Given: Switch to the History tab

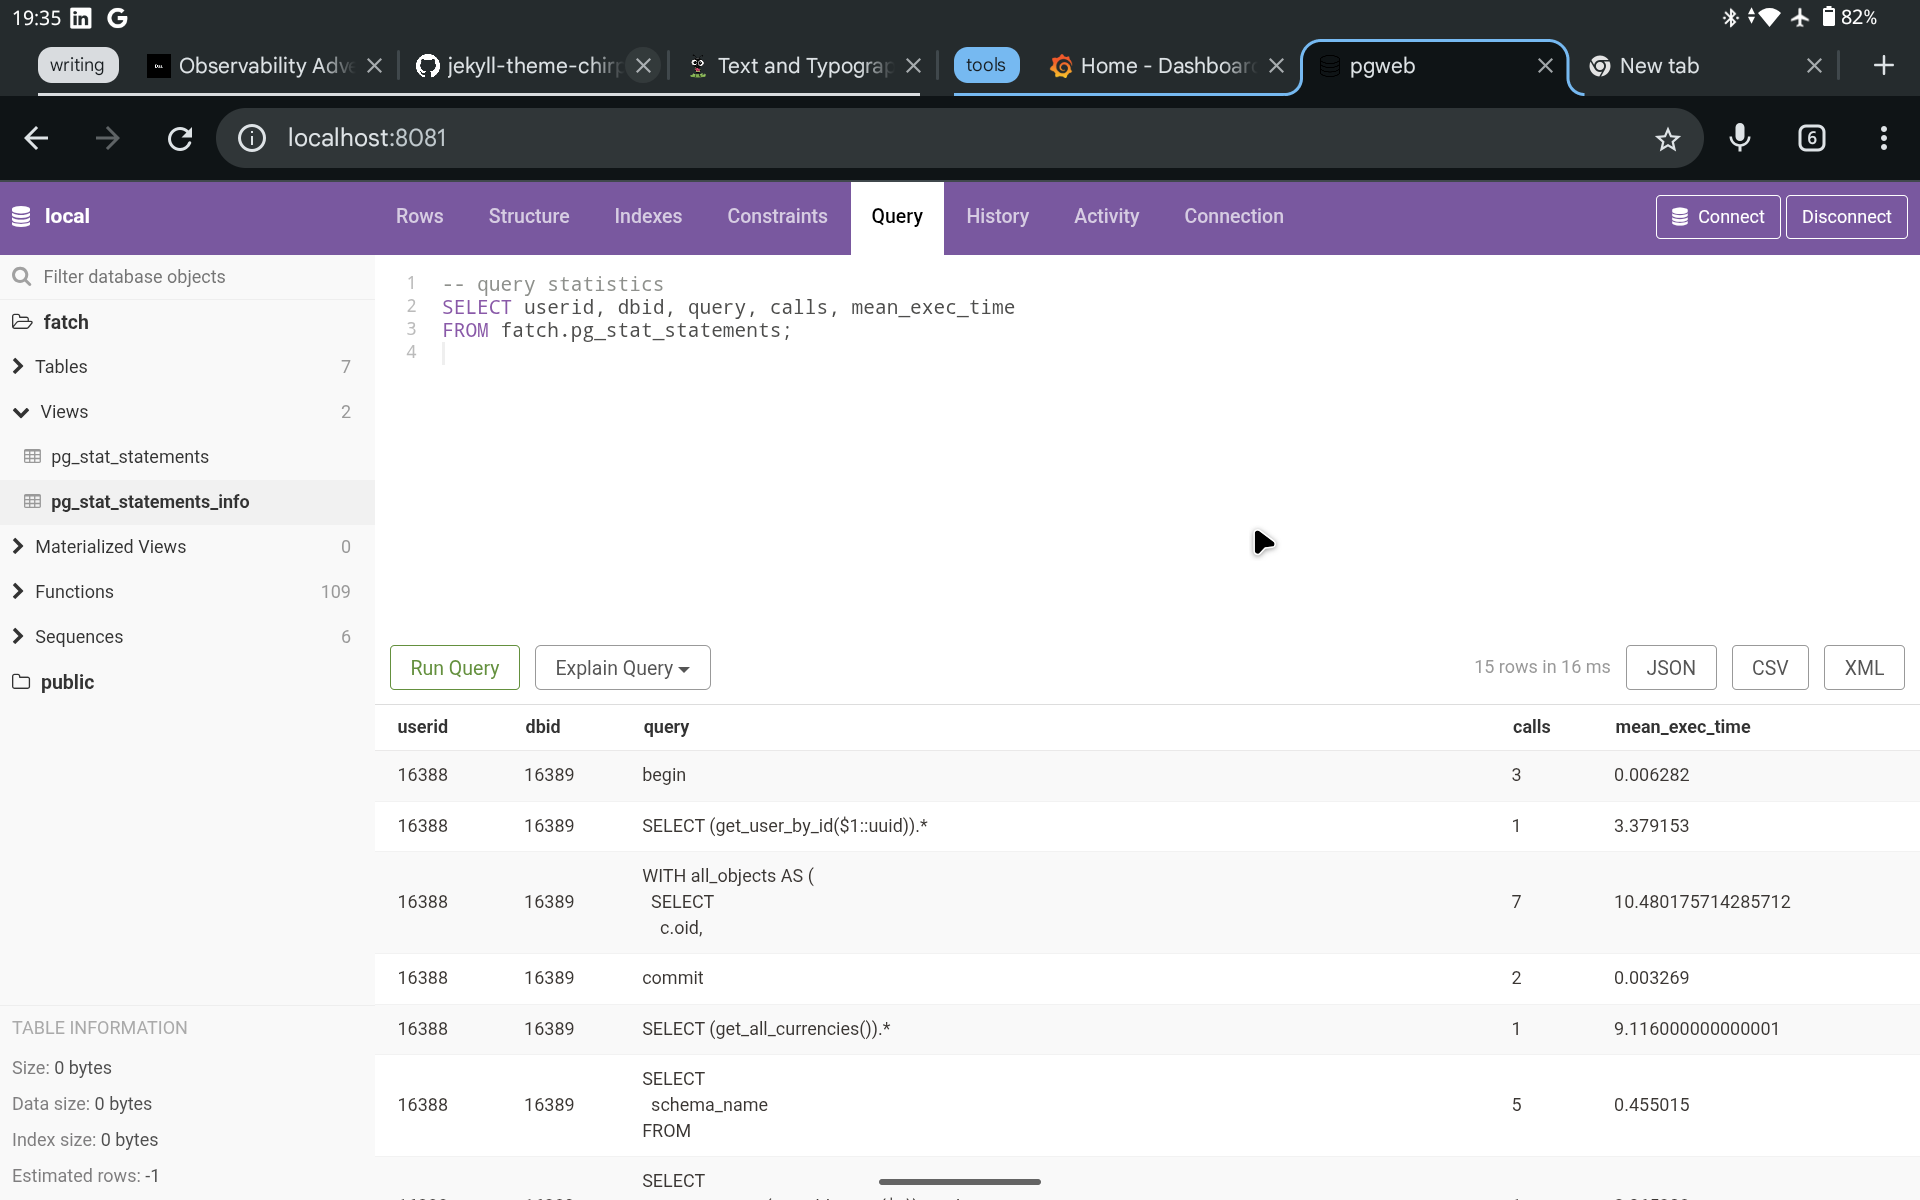Looking at the screenshot, I should pyautogui.click(x=997, y=216).
